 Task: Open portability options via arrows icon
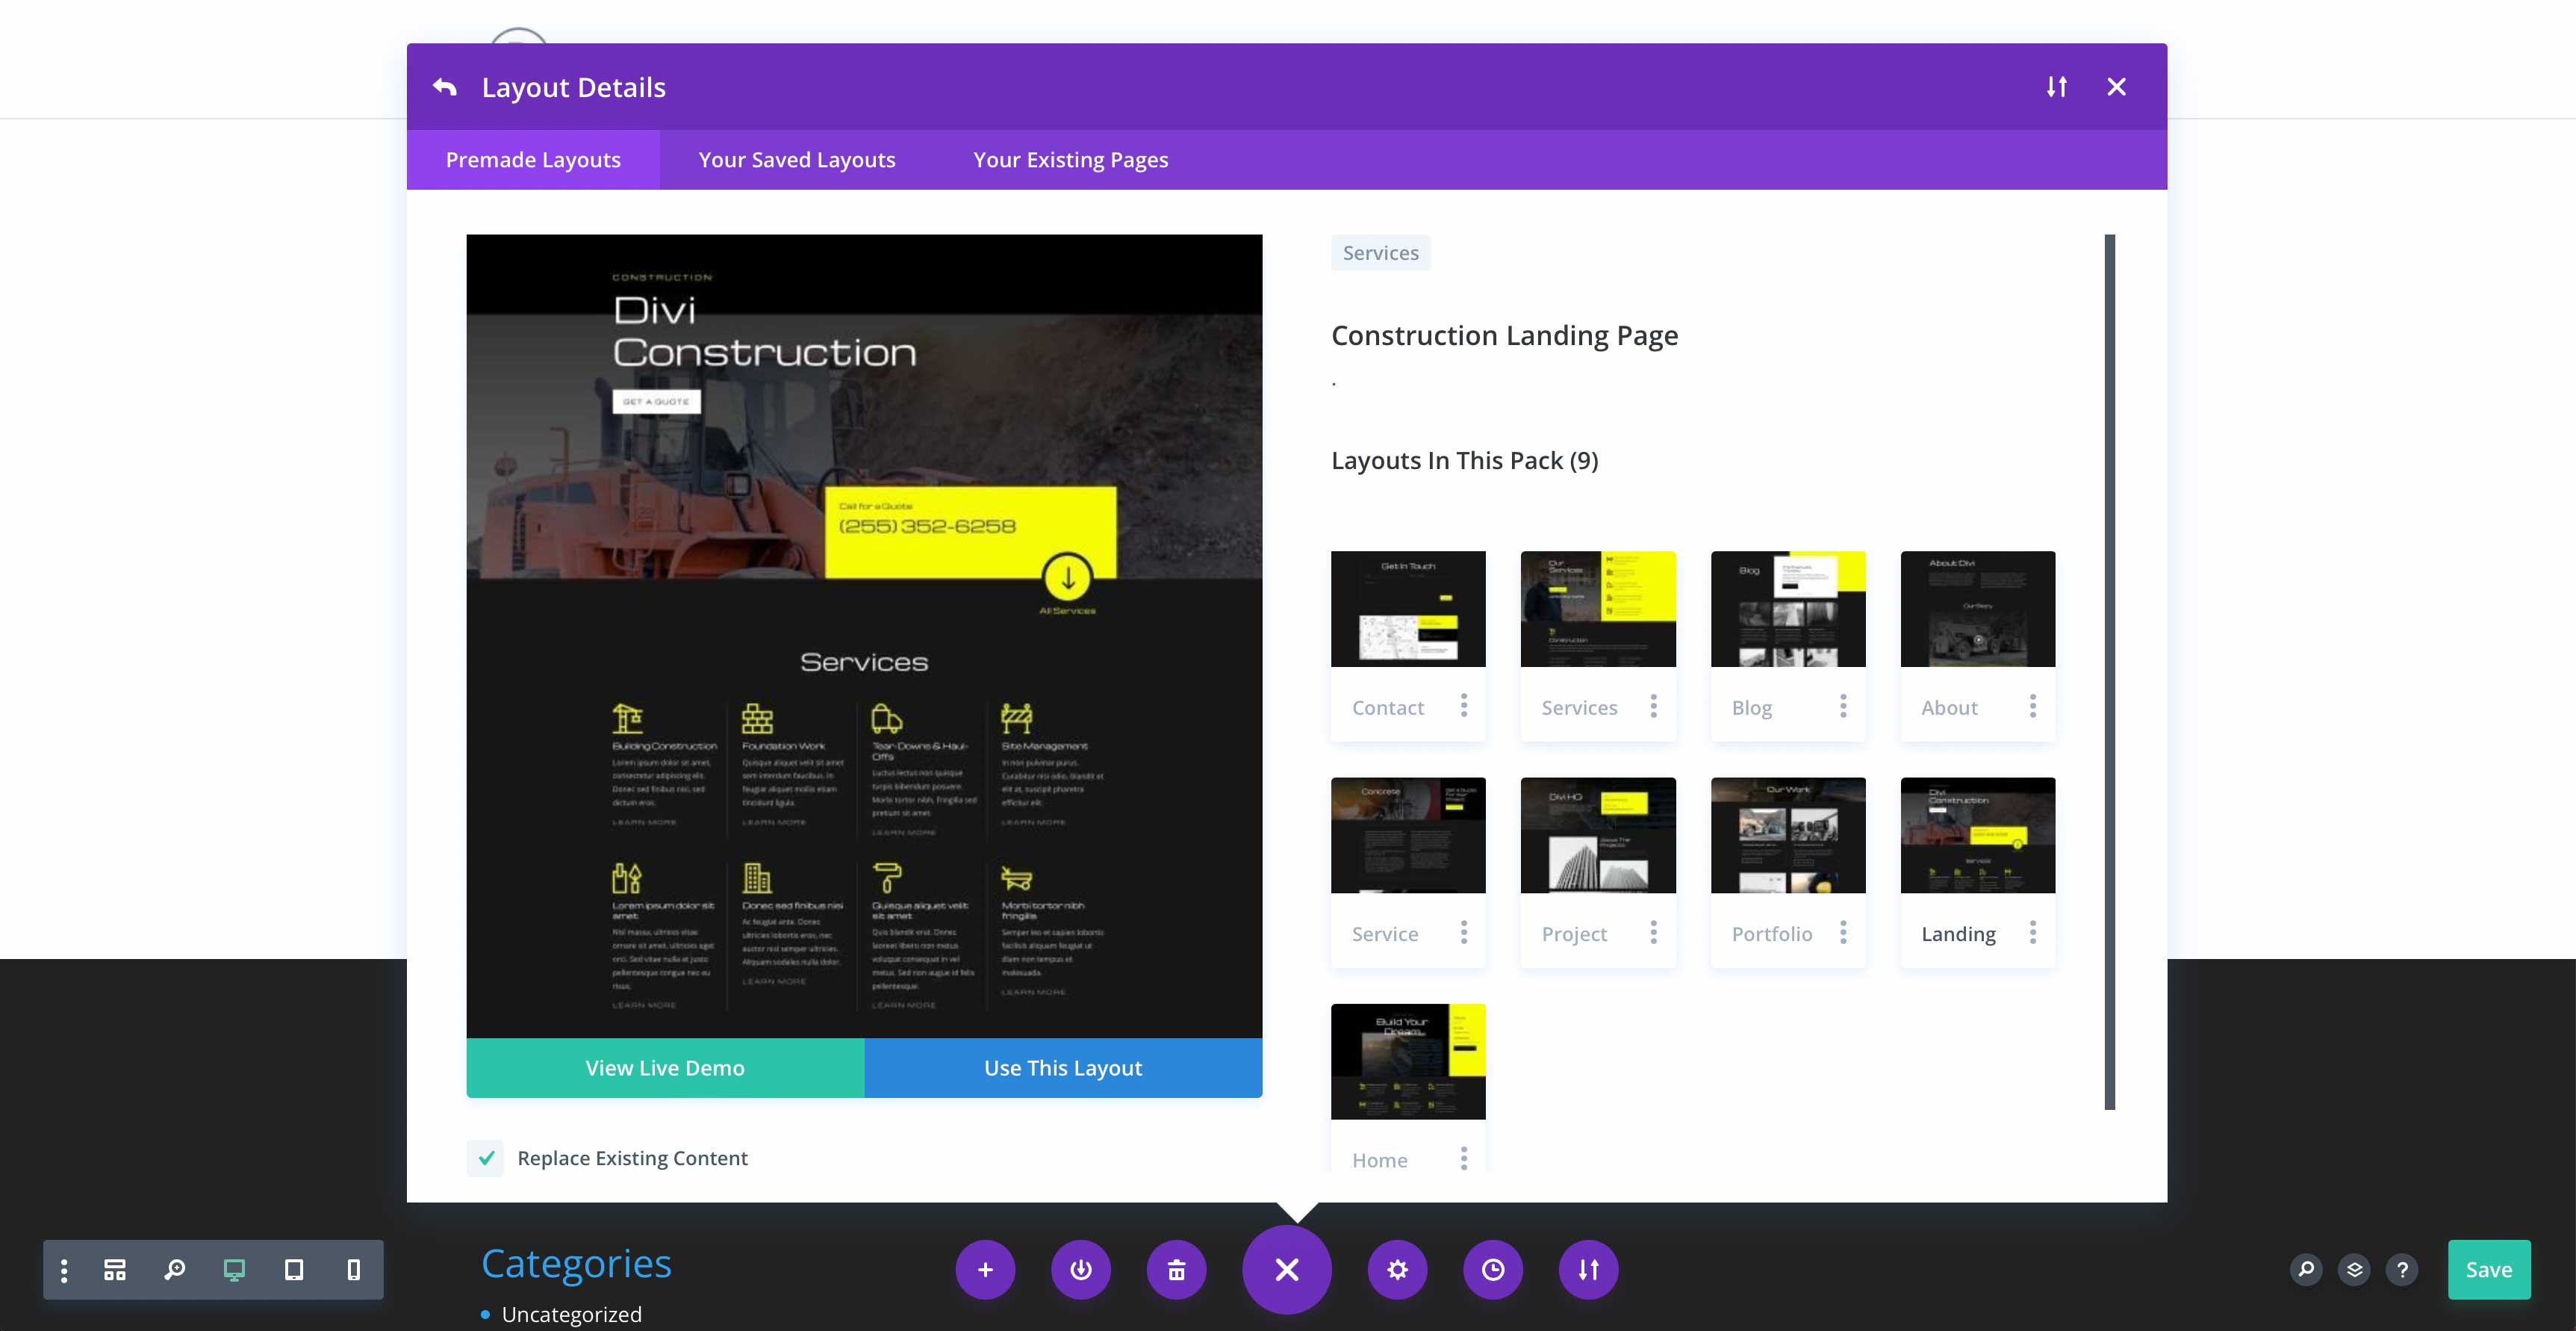[x=1588, y=1269]
